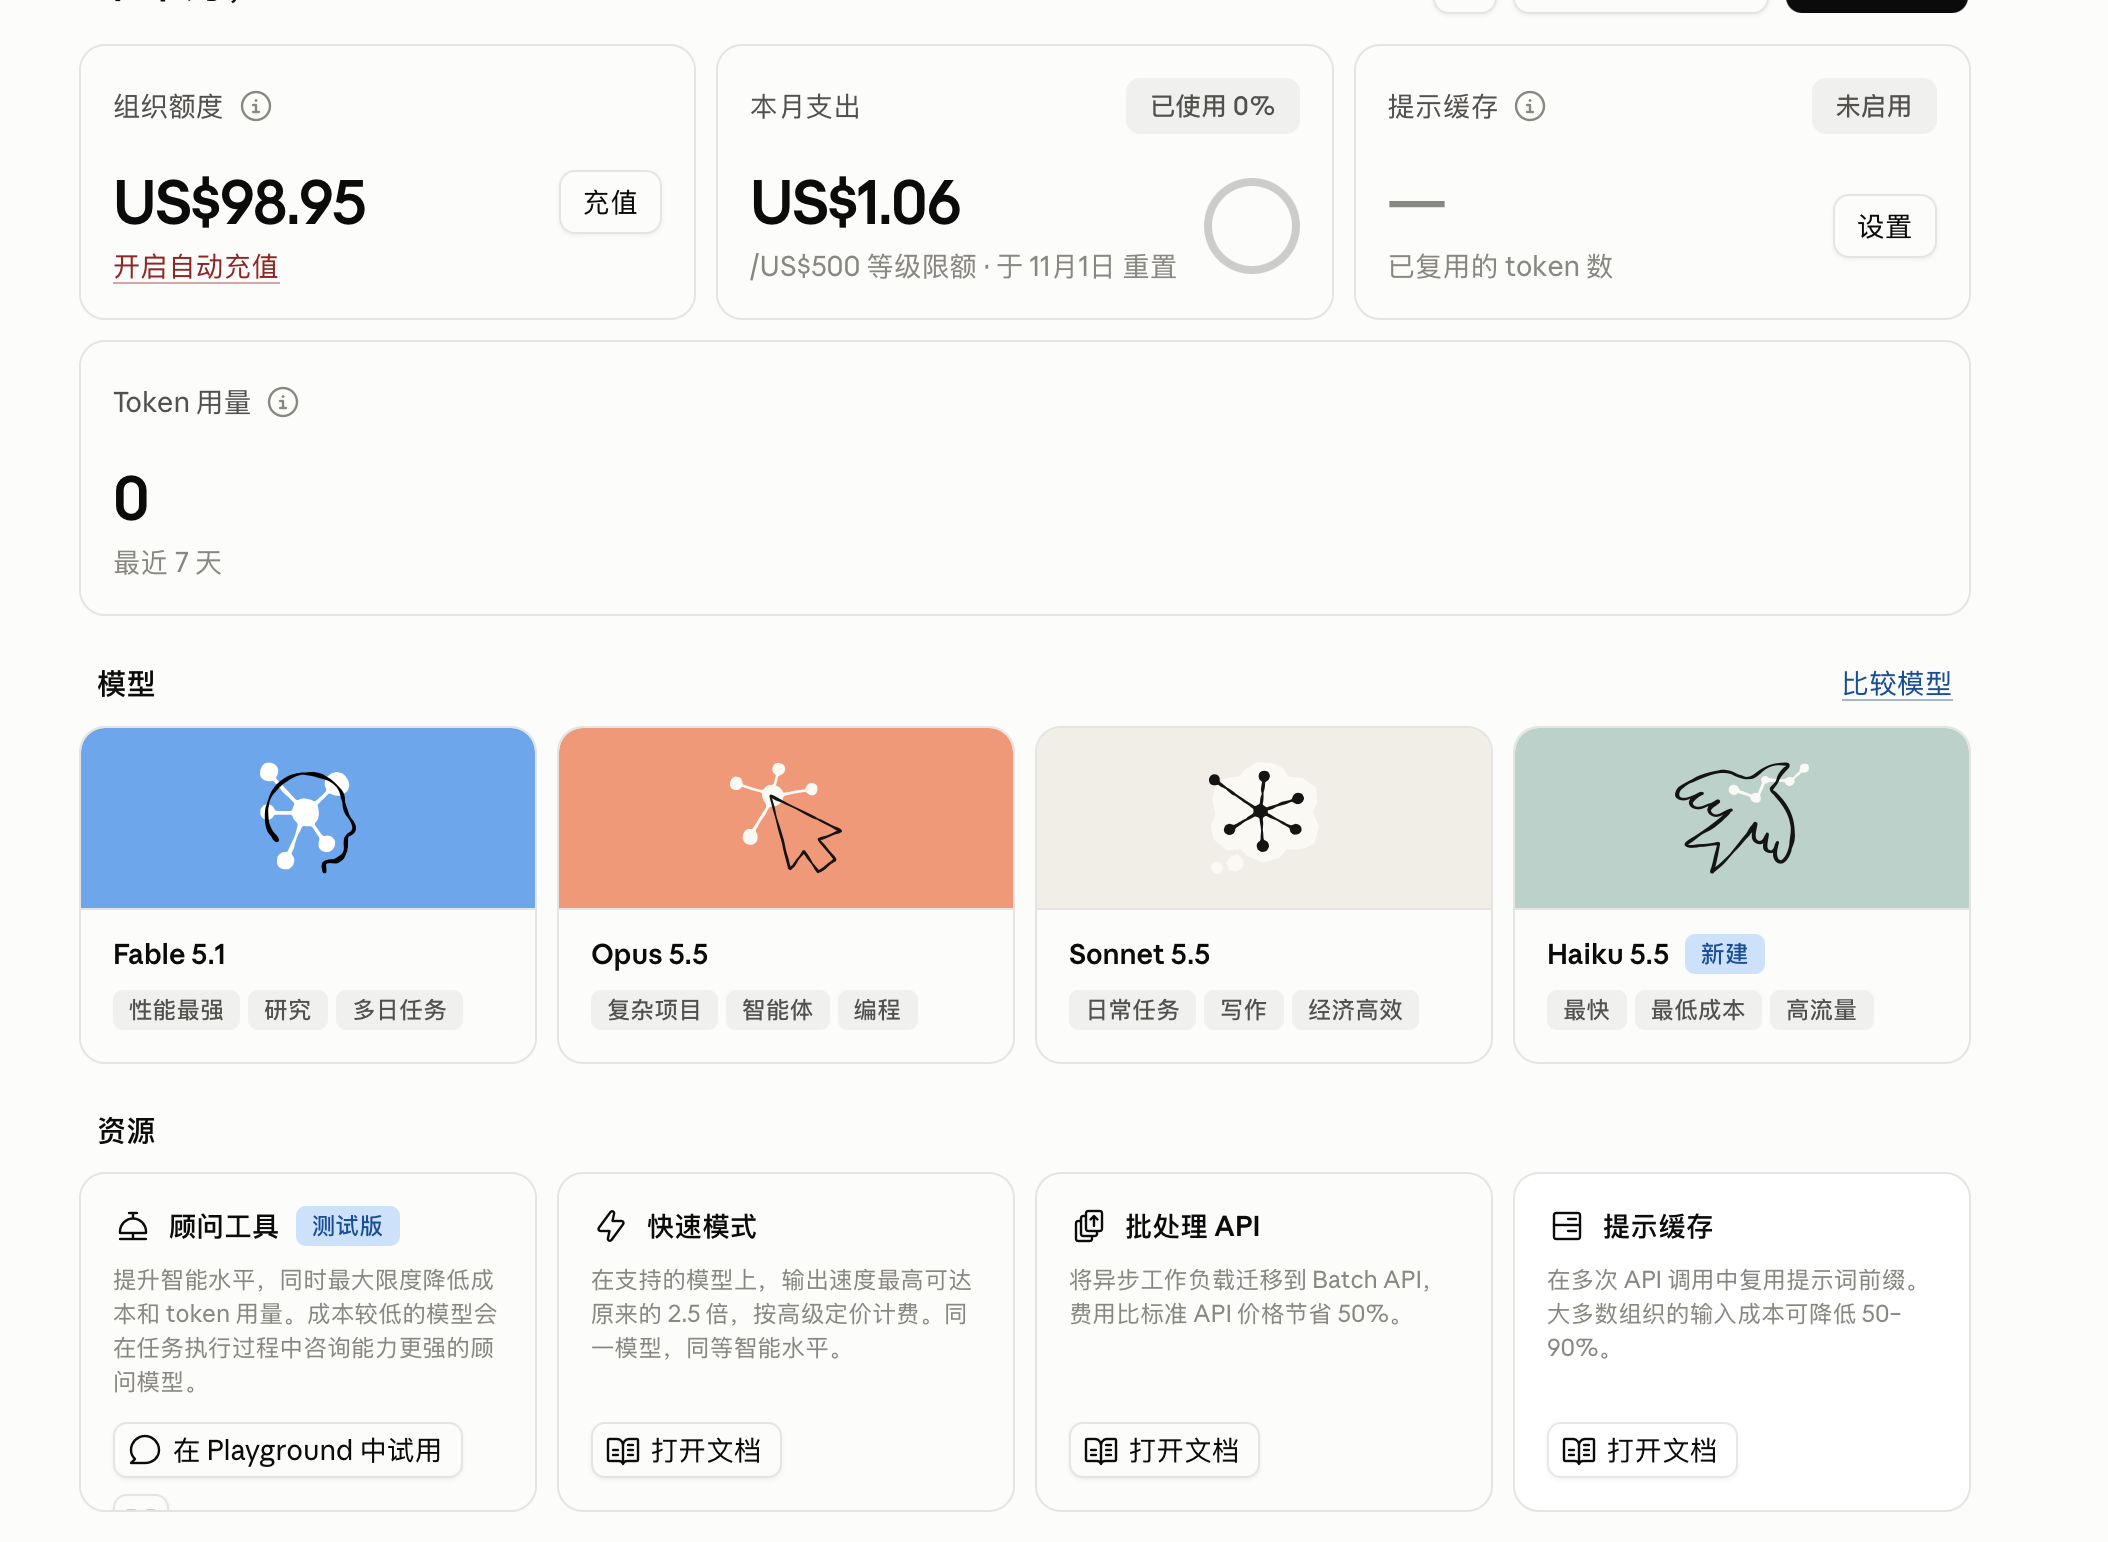This screenshot has height=1542, width=2108.
Task: Click the 最近 7 天 label
Action: (x=168, y=563)
